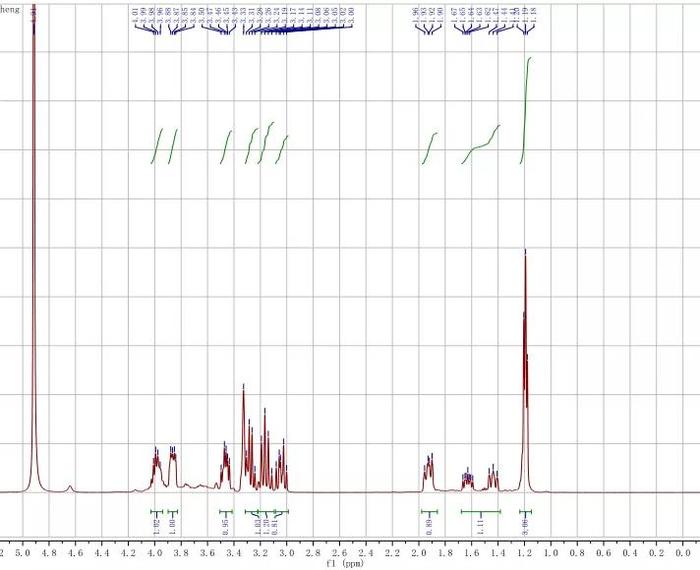
Task: Click the 1.02 integral label under 4.0 ppm
Action: tap(156, 527)
